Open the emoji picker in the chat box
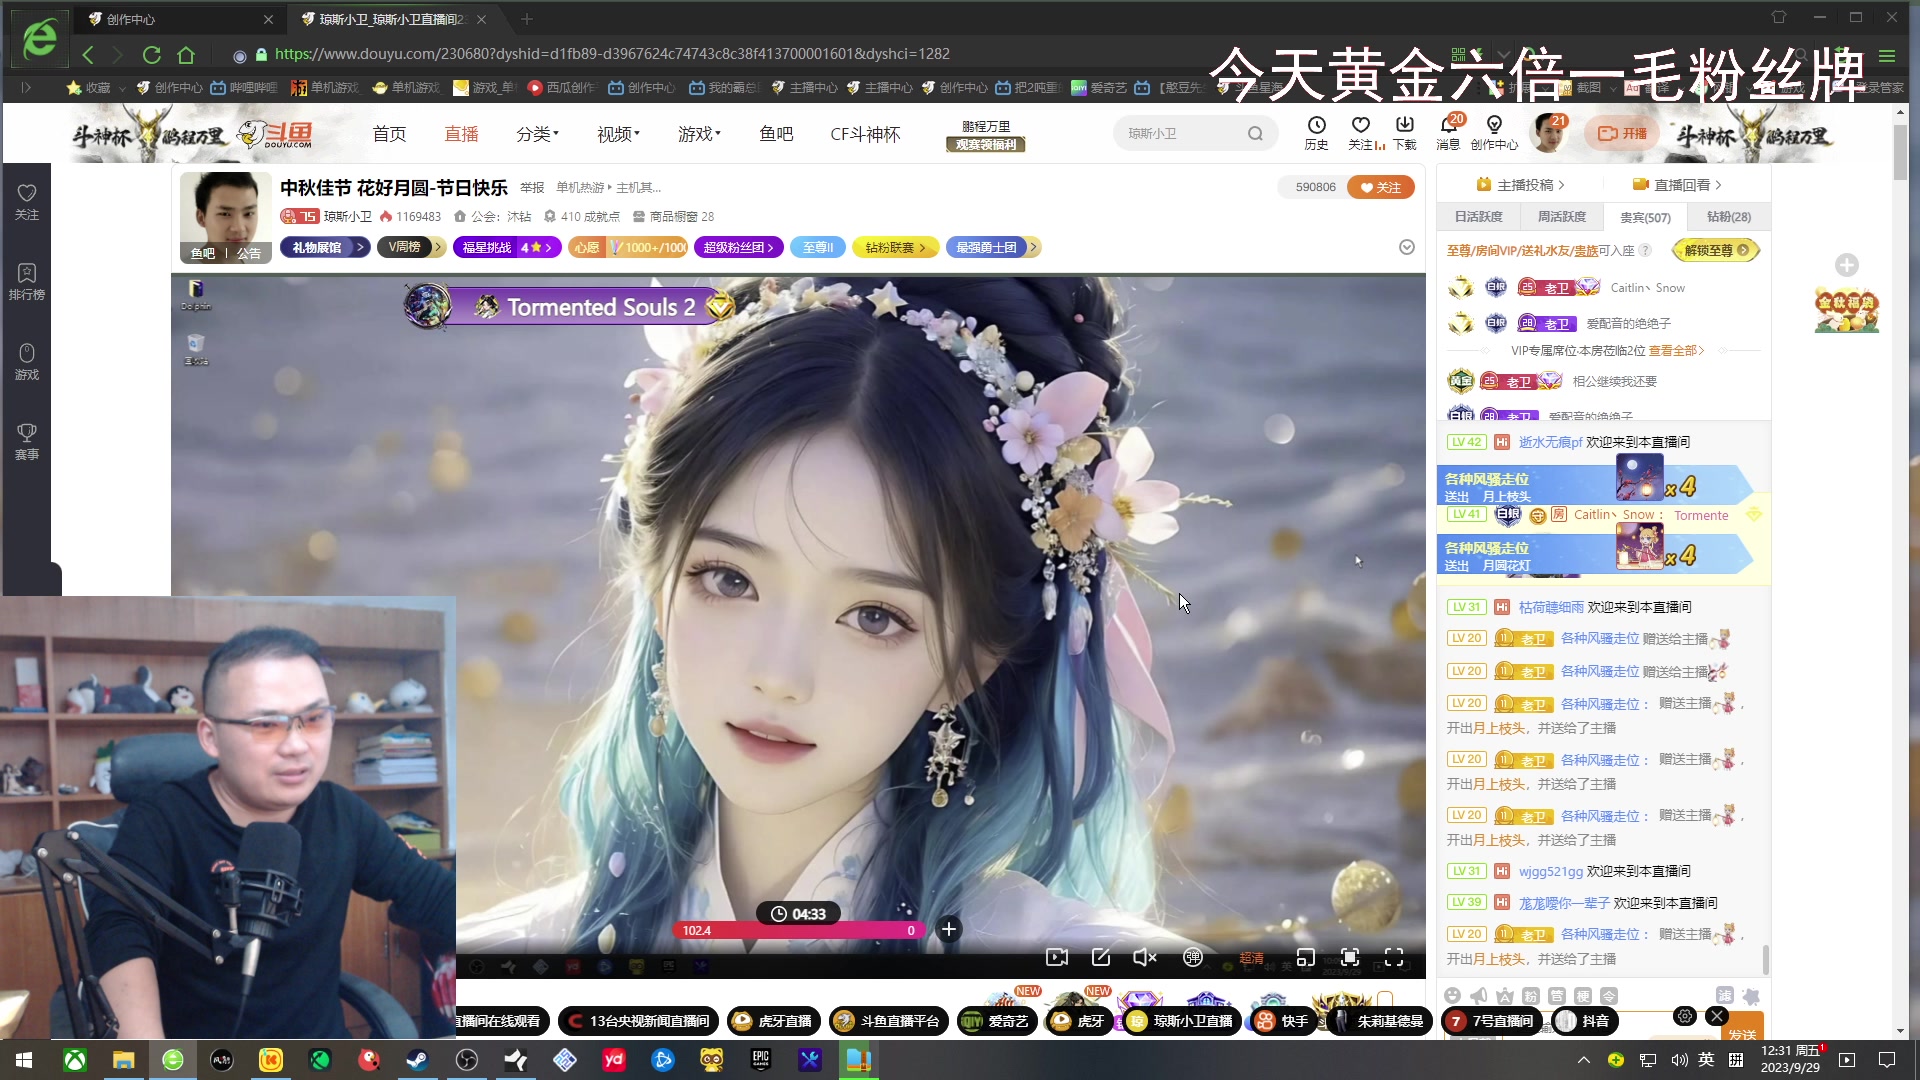The height and width of the screenshot is (1080, 1920). [x=1453, y=996]
